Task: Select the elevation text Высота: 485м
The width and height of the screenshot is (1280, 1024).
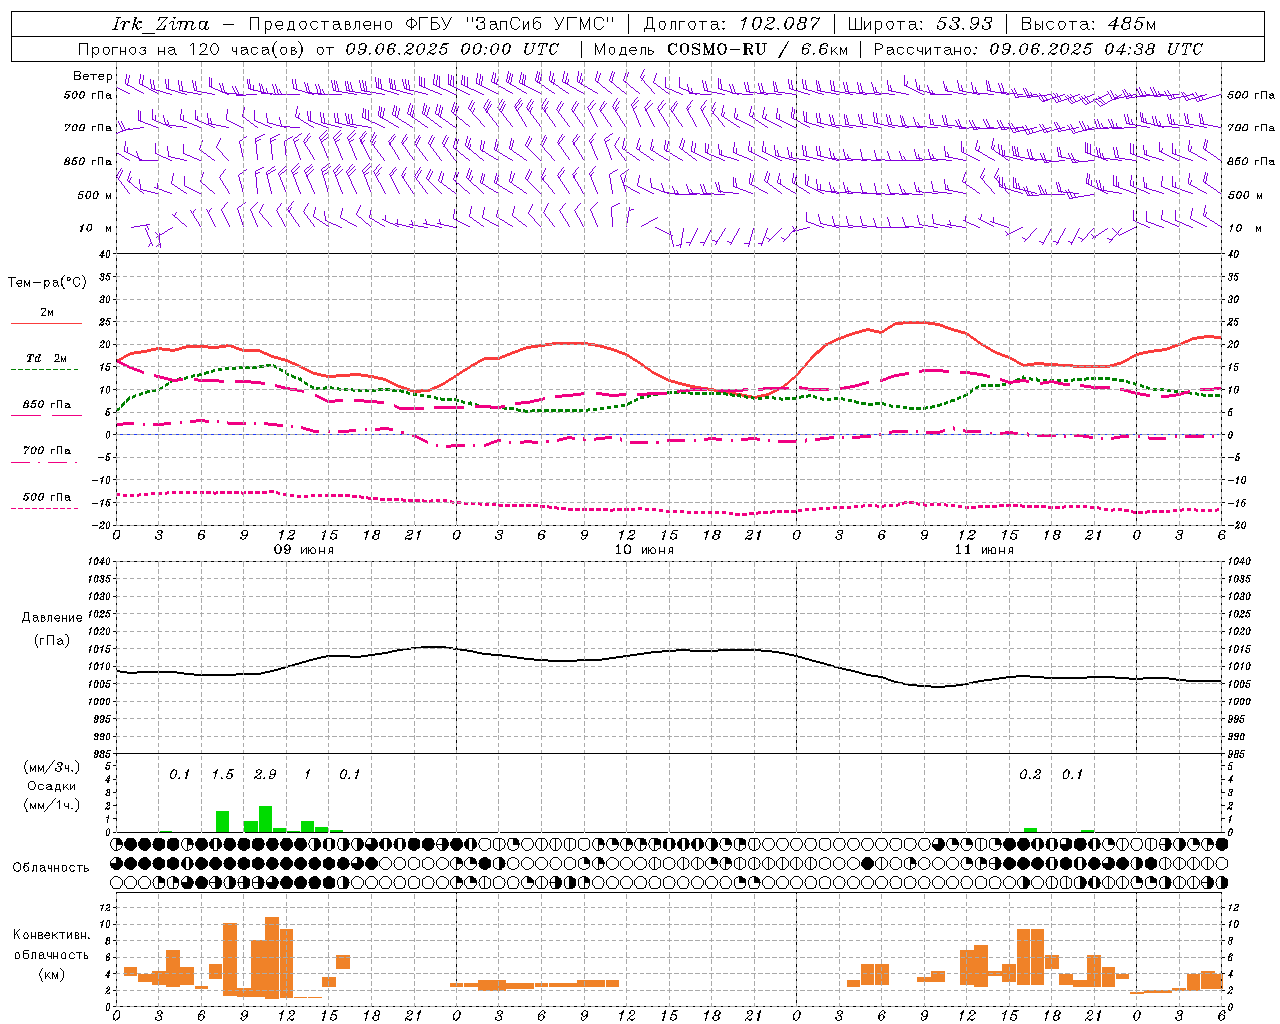Action: tap(1088, 24)
